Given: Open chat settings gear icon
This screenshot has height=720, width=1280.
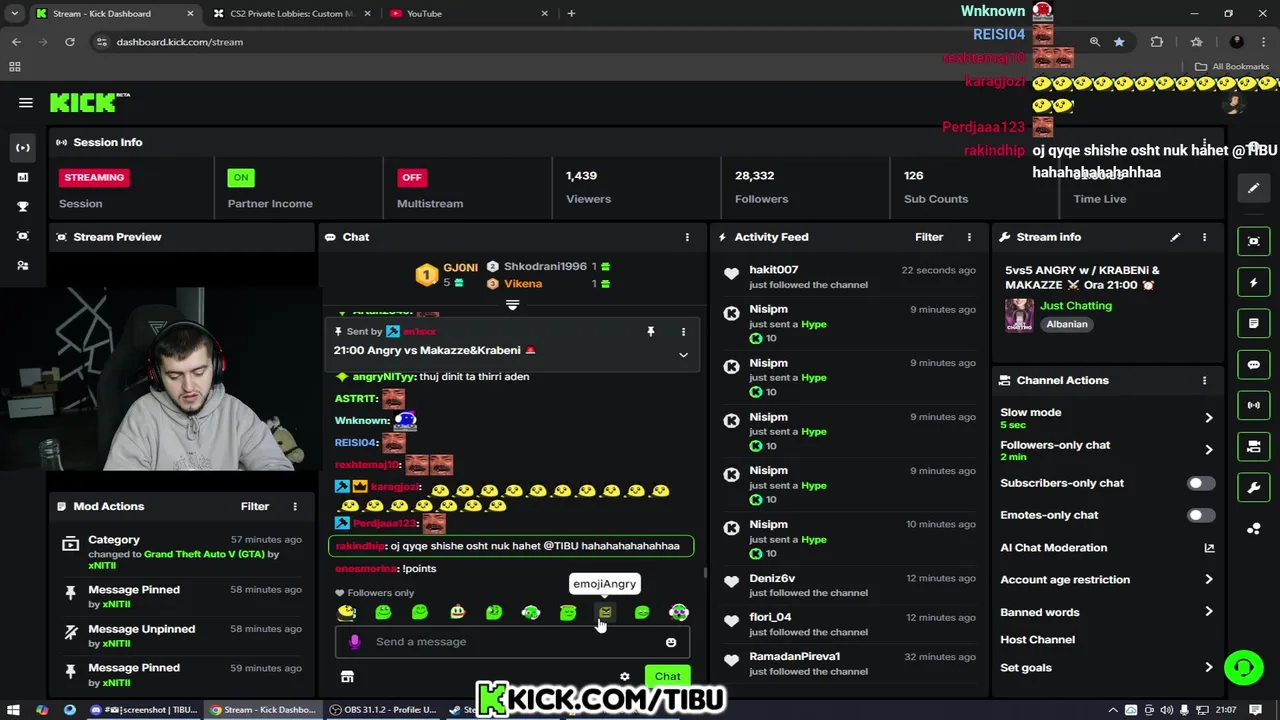Looking at the screenshot, I should pyautogui.click(x=625, y=677).
